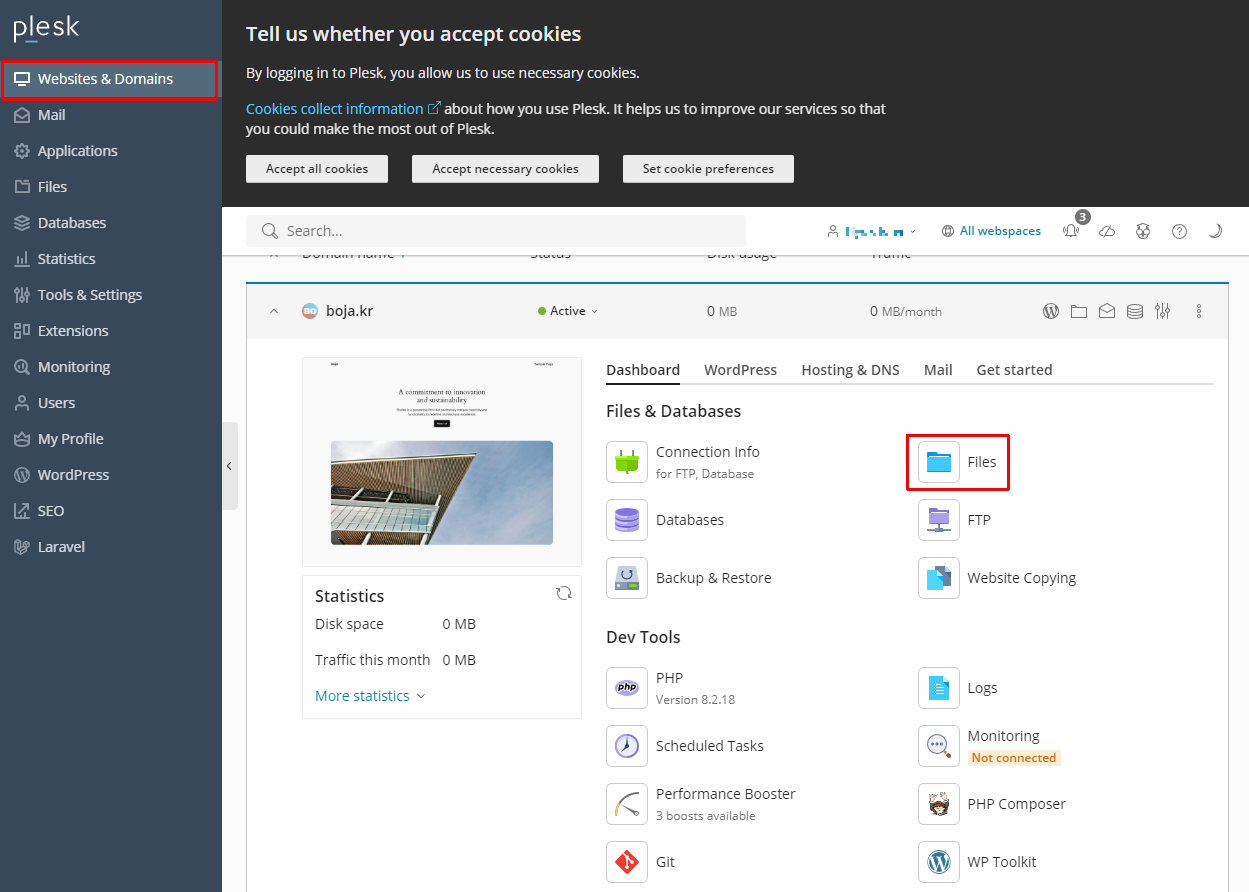This screenshot has height=892, width=1249.
Task: Open WP Toolkit
Action: 978,862
